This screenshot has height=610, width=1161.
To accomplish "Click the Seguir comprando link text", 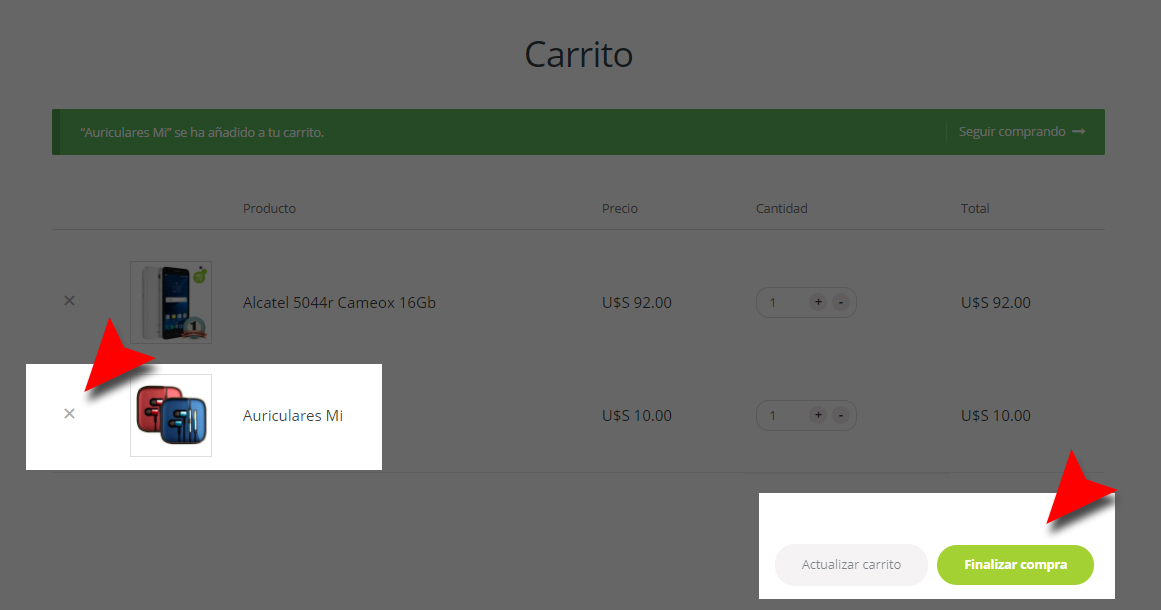I will 1012,132.
